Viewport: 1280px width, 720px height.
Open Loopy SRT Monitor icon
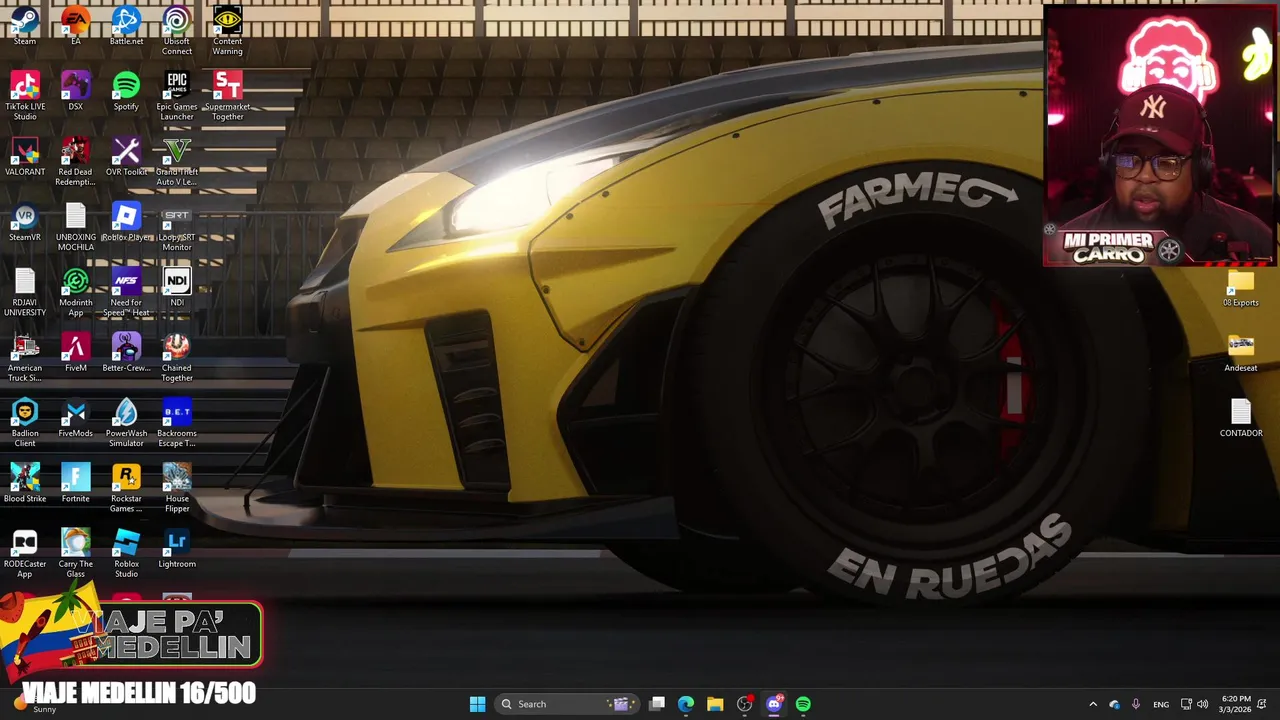click(177, 226)
